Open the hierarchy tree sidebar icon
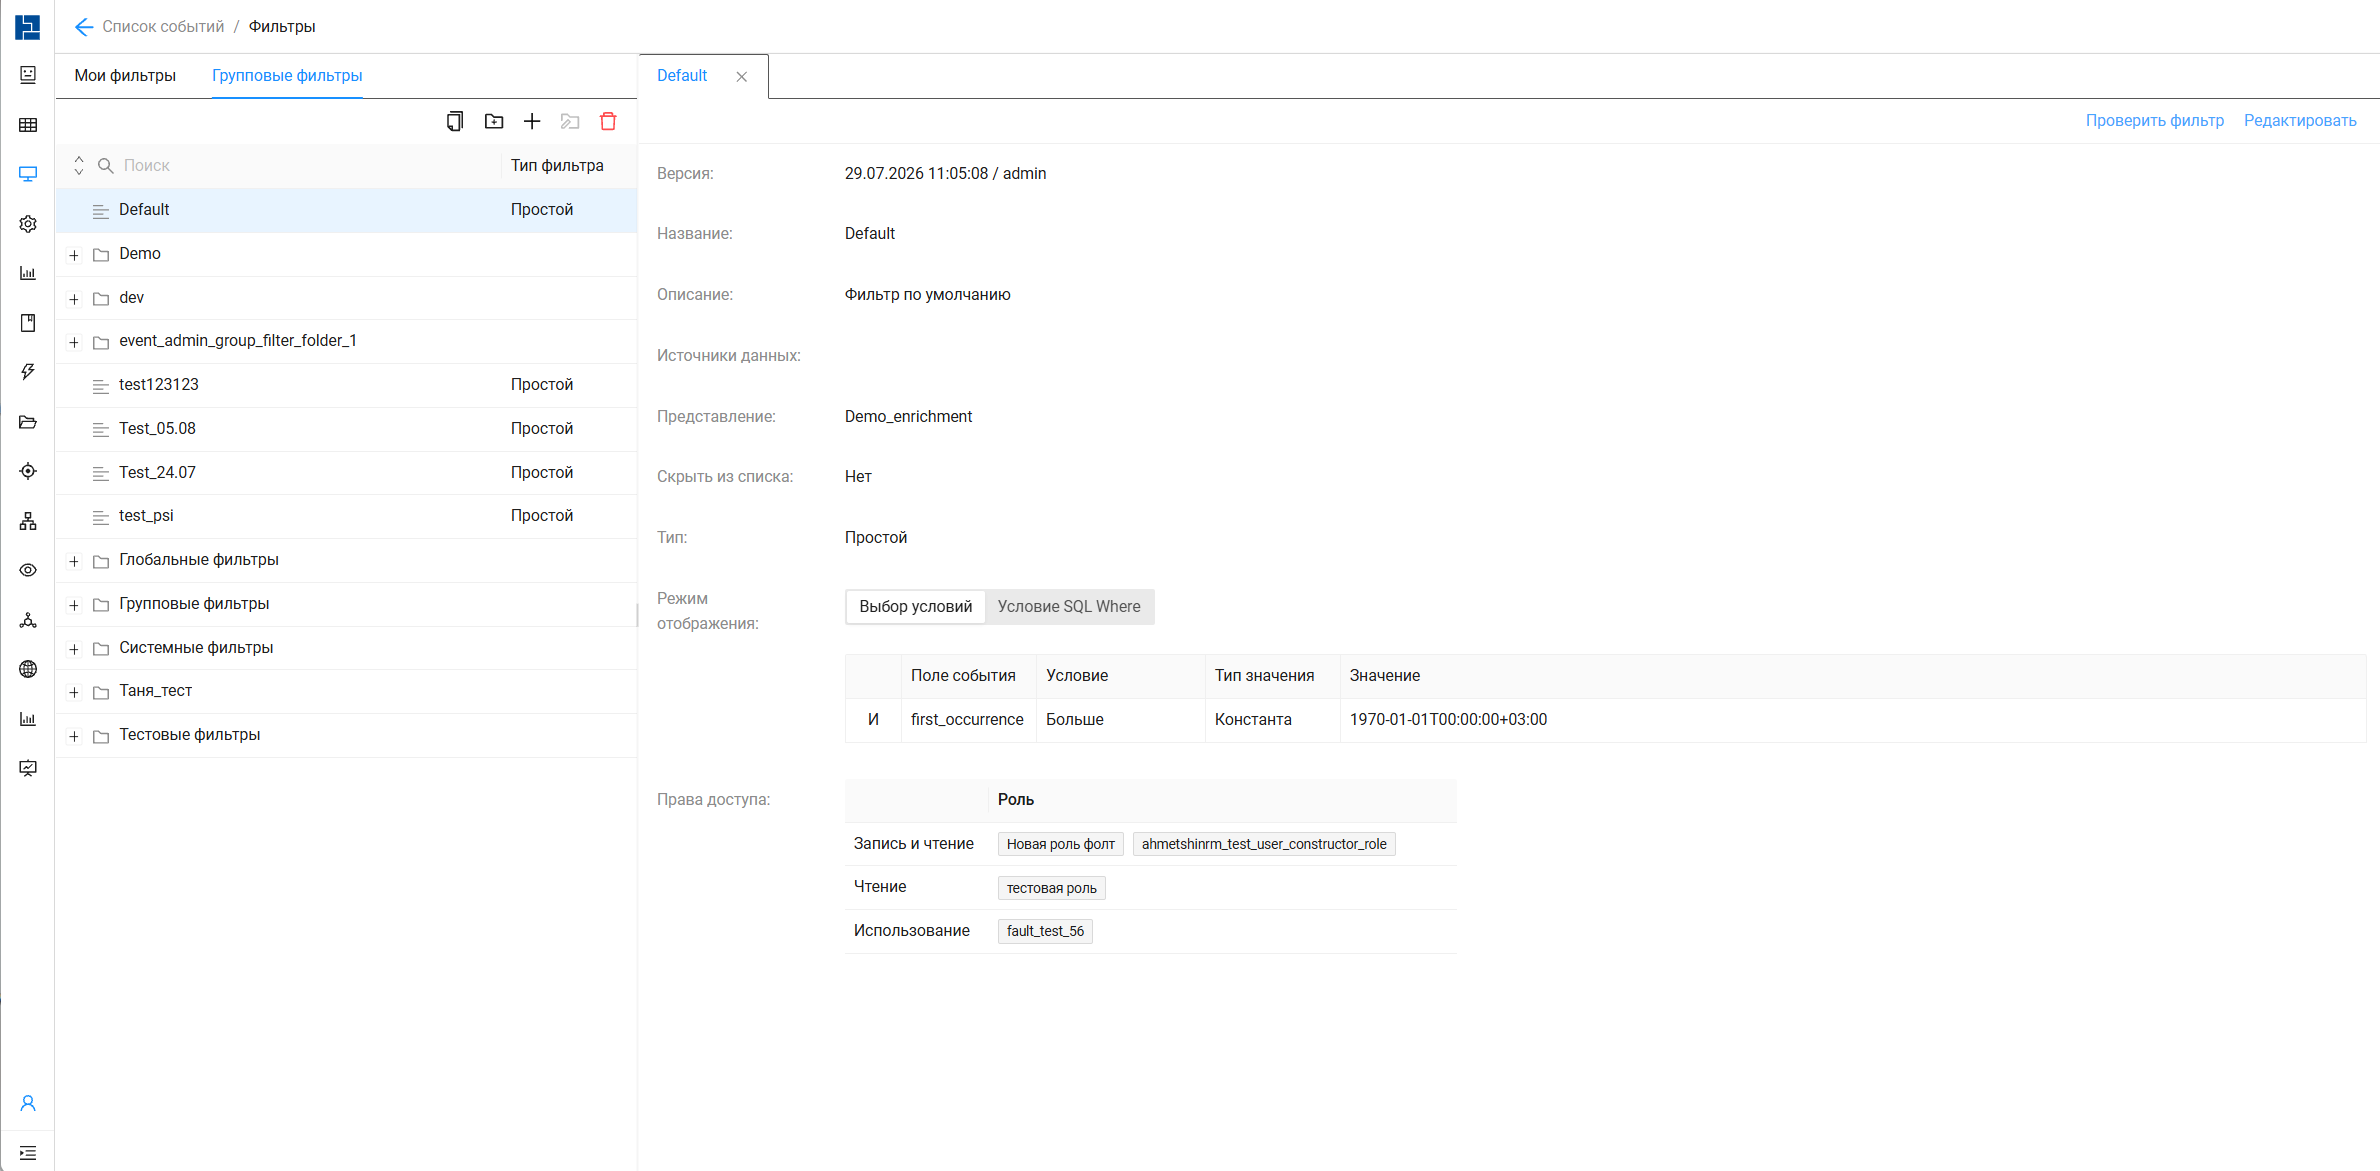This screenshot has width=2380, height=1171. pos(28,521)
